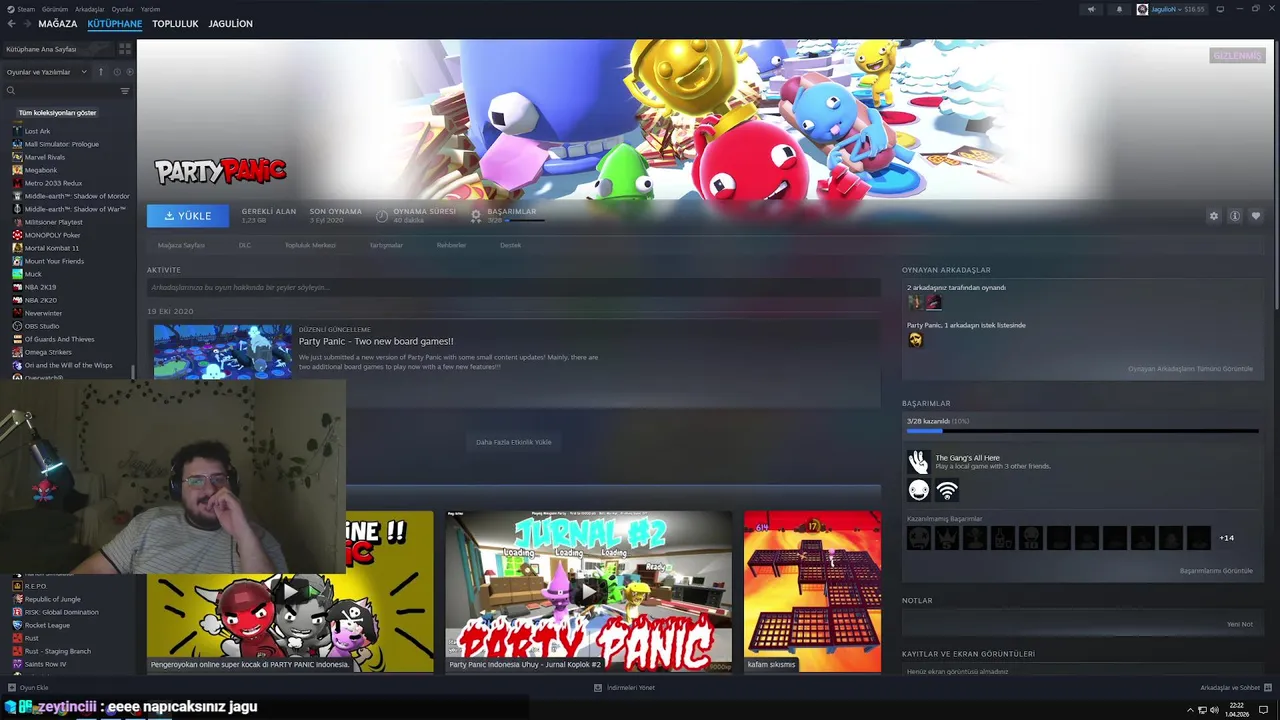
Task: Click the Yeni Not button
Action: click(x=1239, y=624)
